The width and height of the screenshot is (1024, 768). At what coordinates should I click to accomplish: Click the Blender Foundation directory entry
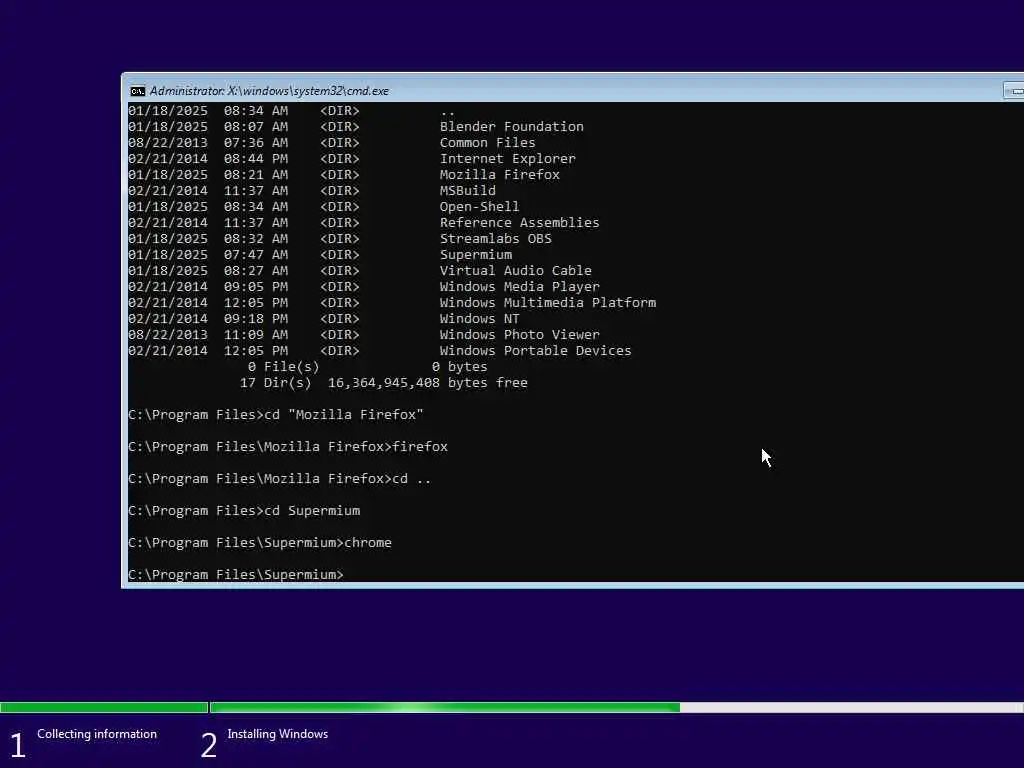[x=511, y=127]
